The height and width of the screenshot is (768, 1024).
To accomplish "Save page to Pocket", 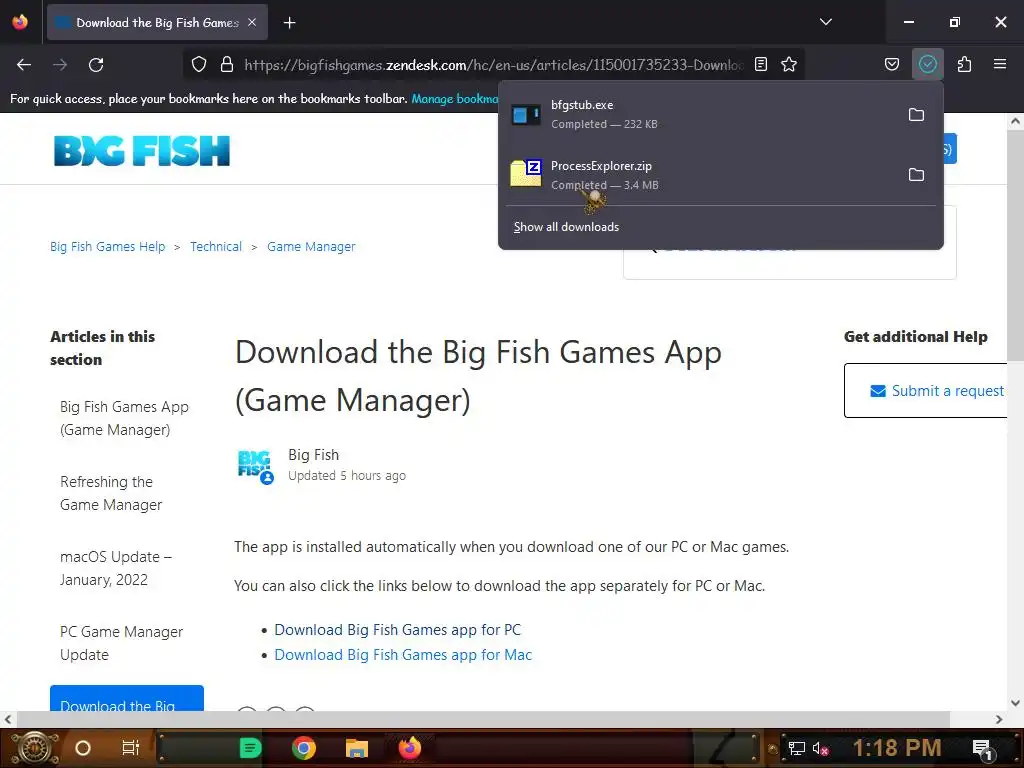I will point(892,64).
